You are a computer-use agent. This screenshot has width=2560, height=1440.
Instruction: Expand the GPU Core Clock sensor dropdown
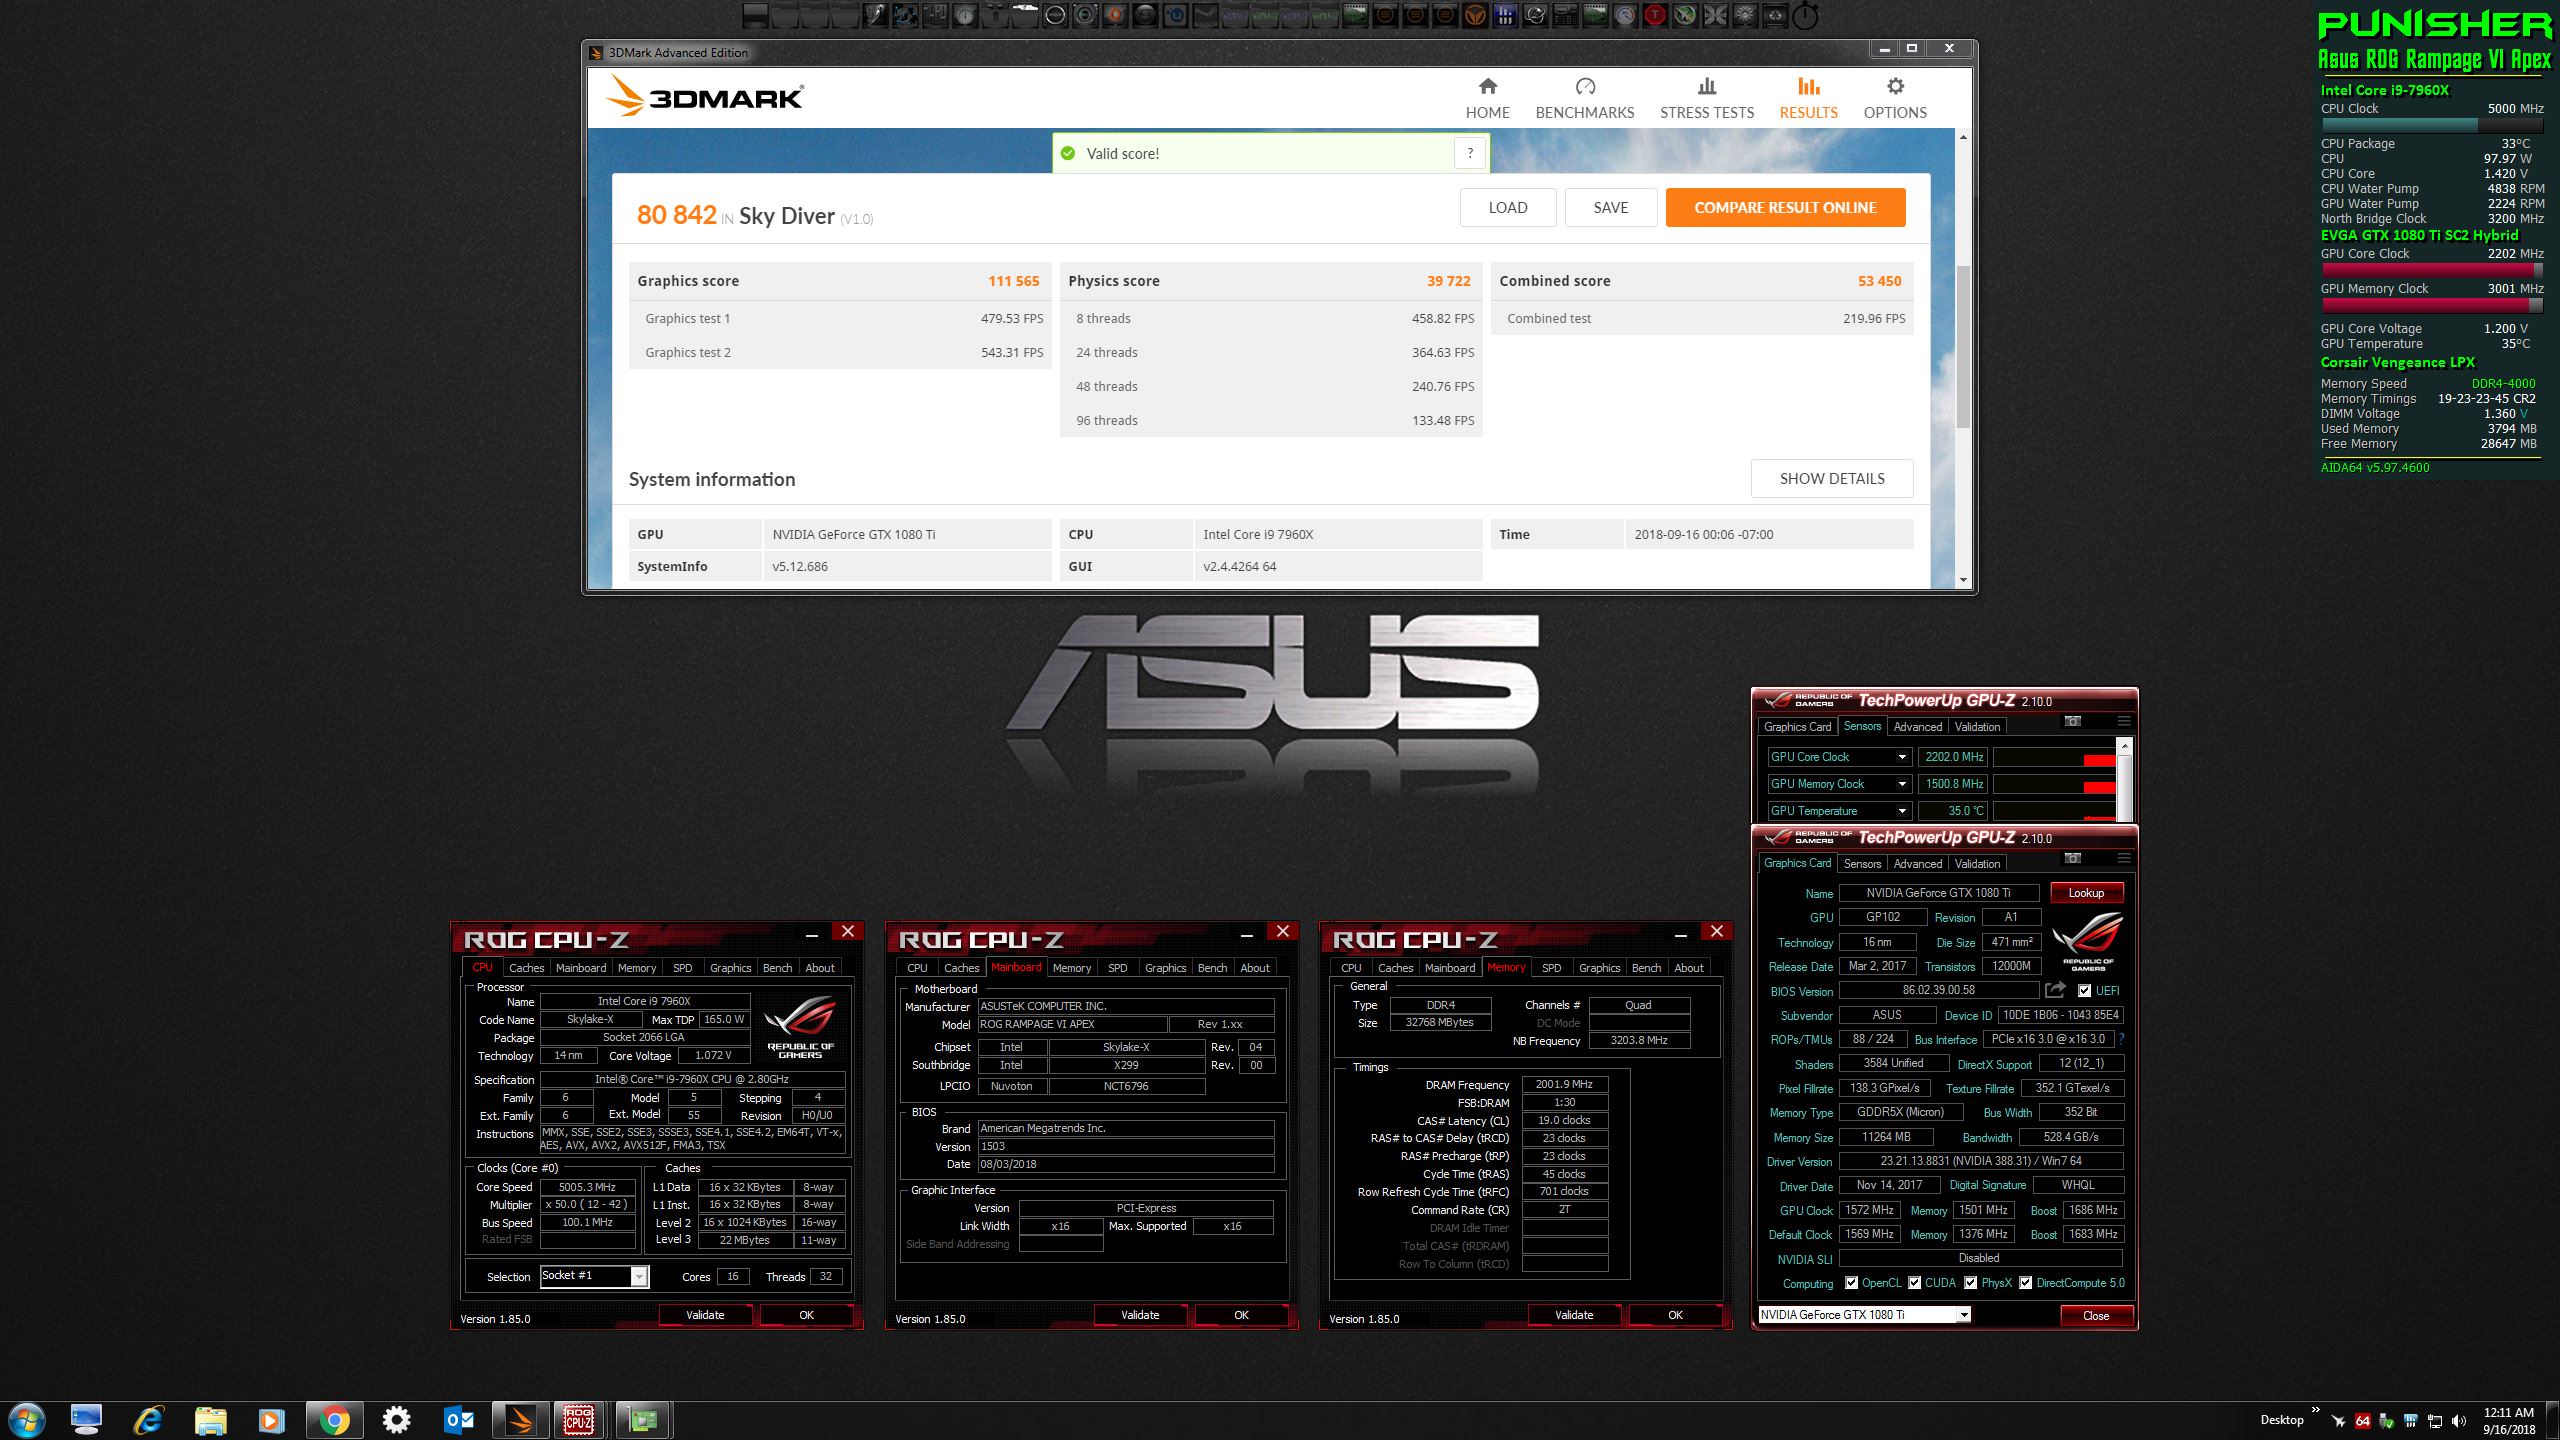pyautogui.click(x=1902, y=757)
